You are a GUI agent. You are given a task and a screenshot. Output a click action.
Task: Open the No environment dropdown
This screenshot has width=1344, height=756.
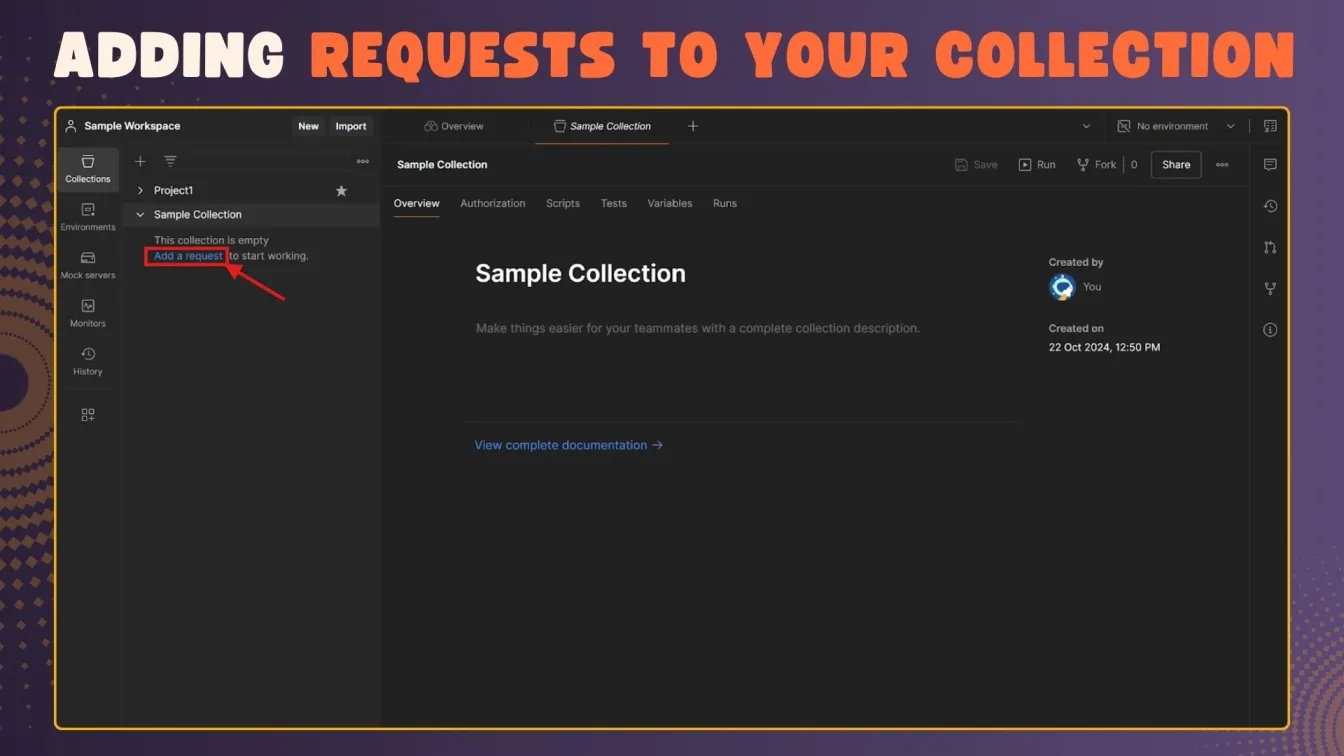[1177, 126]
